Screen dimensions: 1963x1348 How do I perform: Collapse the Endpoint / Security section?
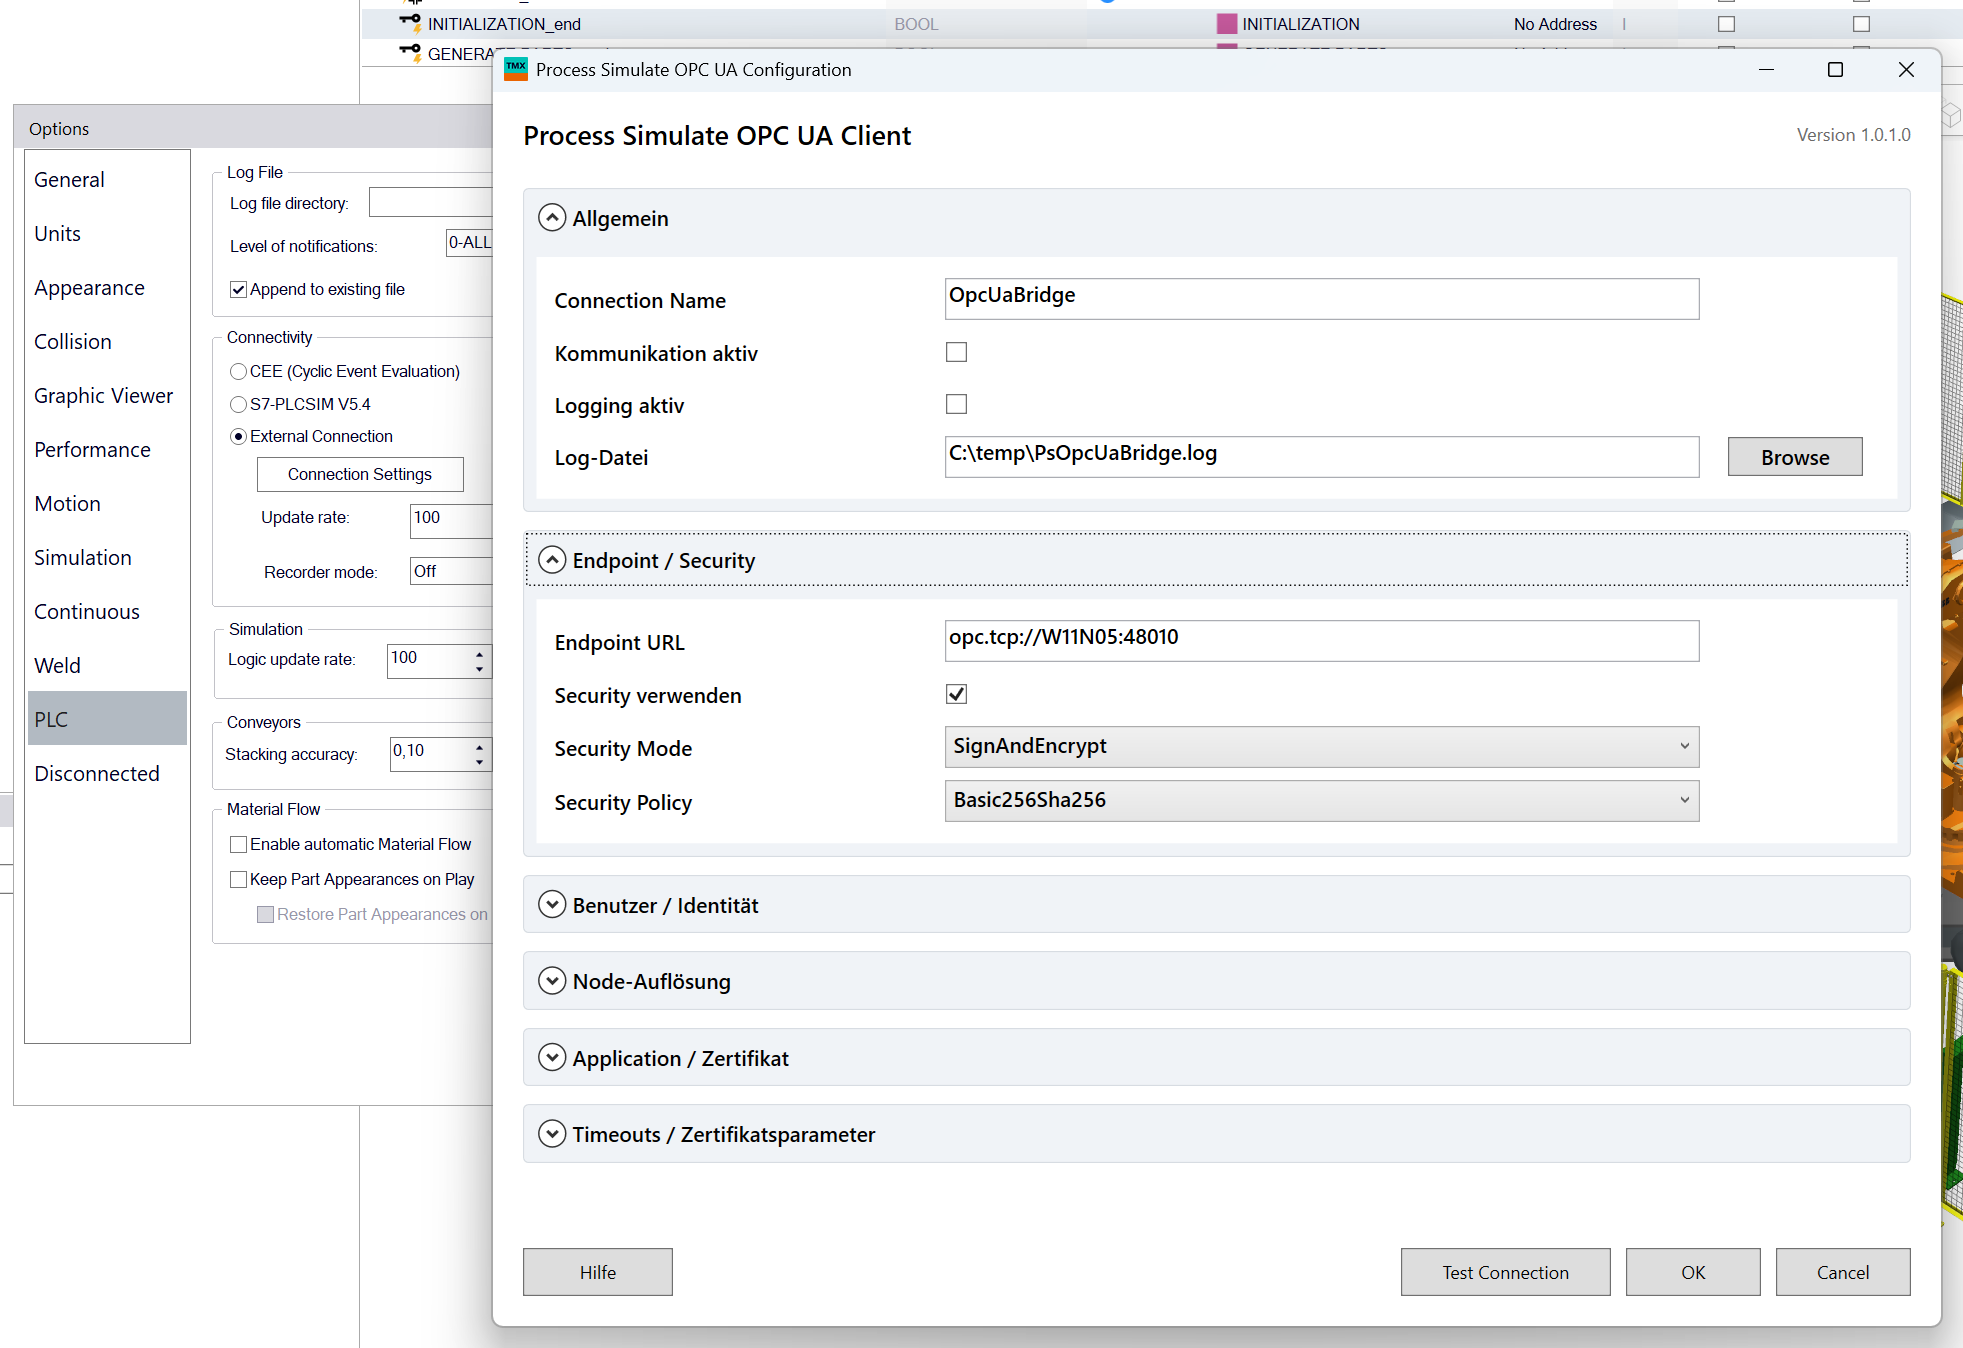tap(552, 560)
